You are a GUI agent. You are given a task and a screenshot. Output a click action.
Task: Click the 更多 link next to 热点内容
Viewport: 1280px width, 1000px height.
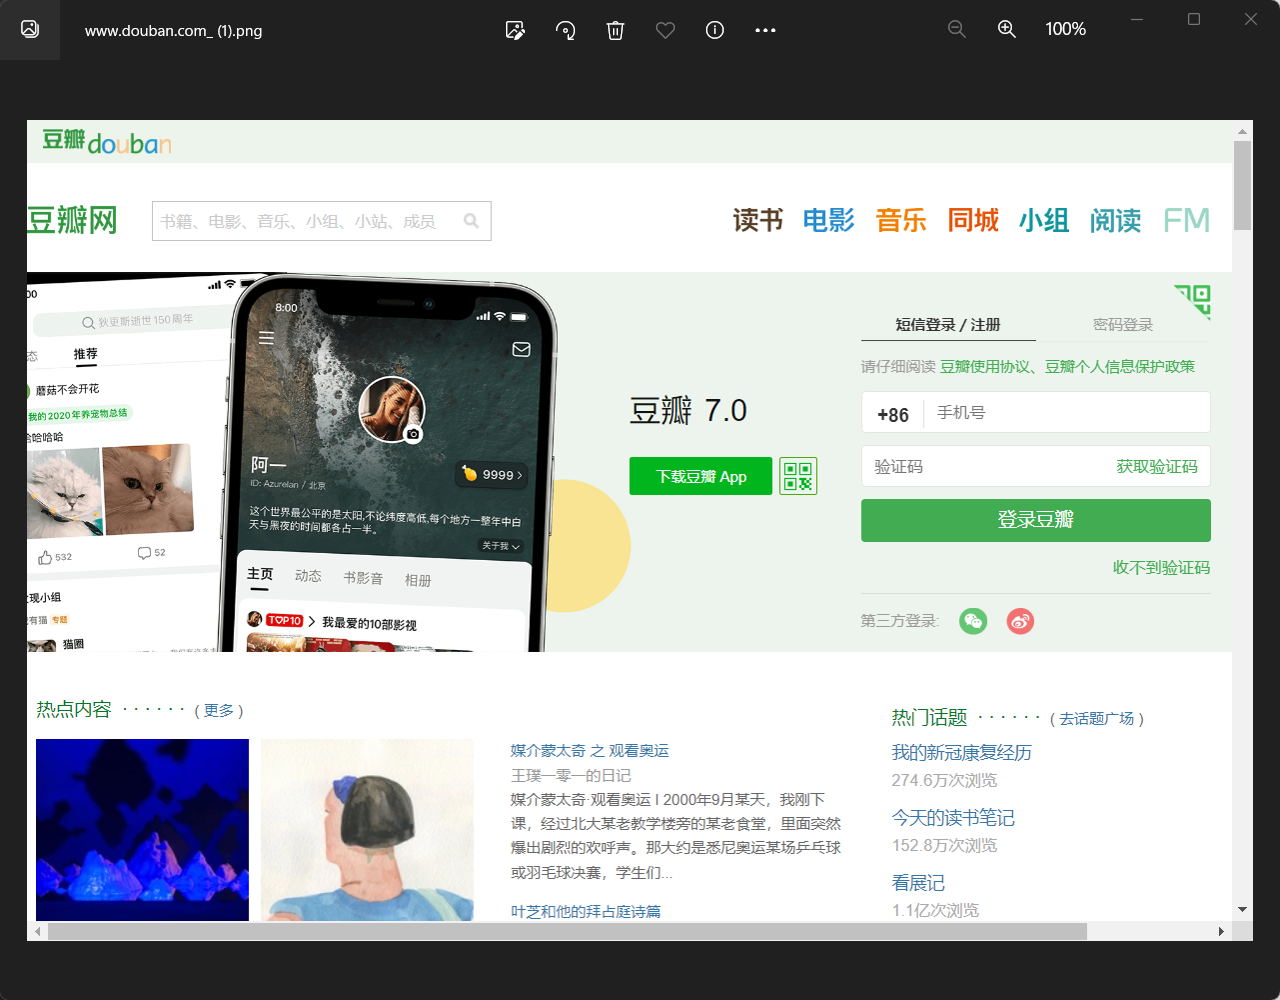click(219, 710)
